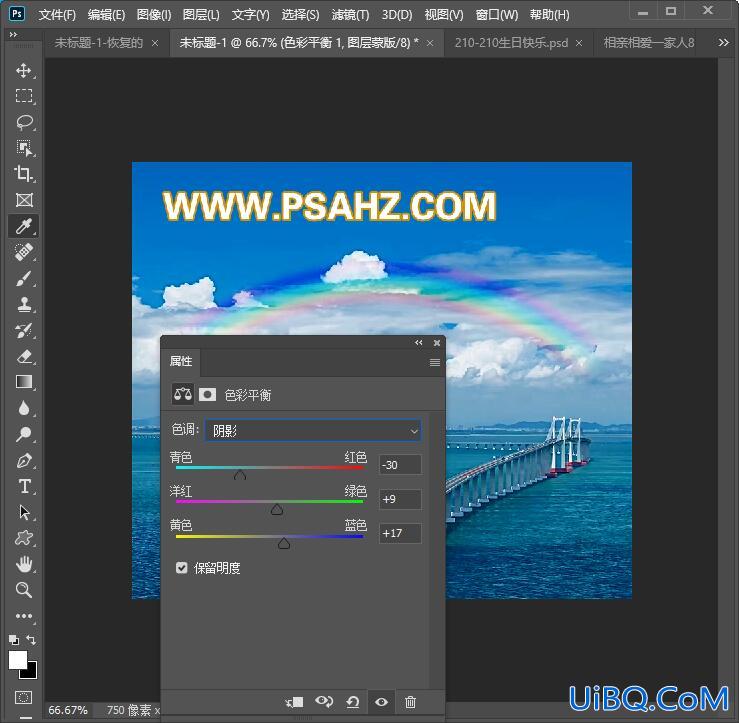Clip the adjustment to the layer below
739x723 pixels.
point(295,702)
